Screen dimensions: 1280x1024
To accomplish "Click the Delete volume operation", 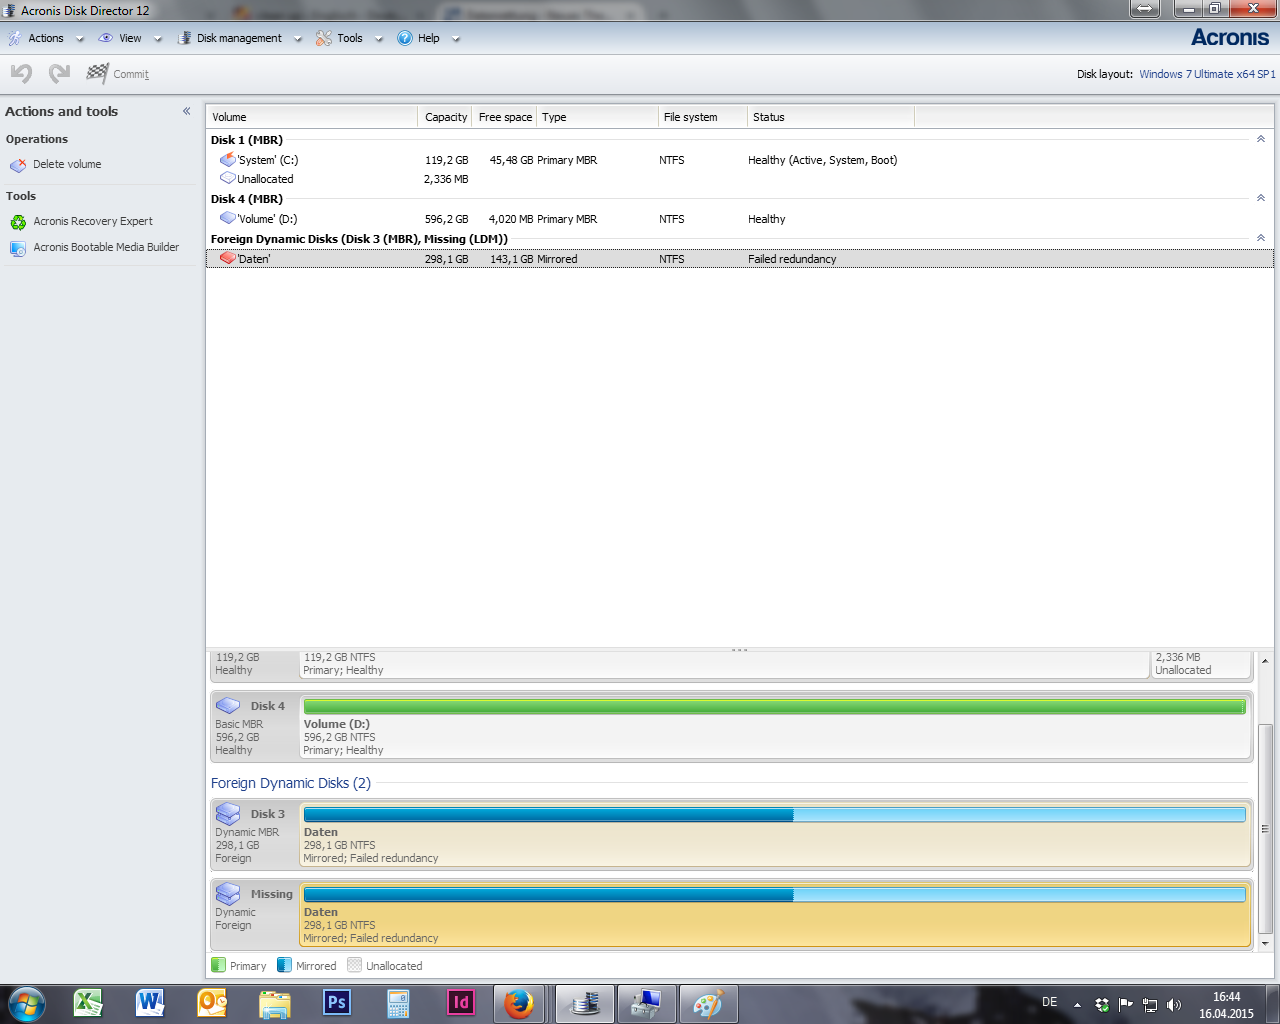I will coord(67,165).
